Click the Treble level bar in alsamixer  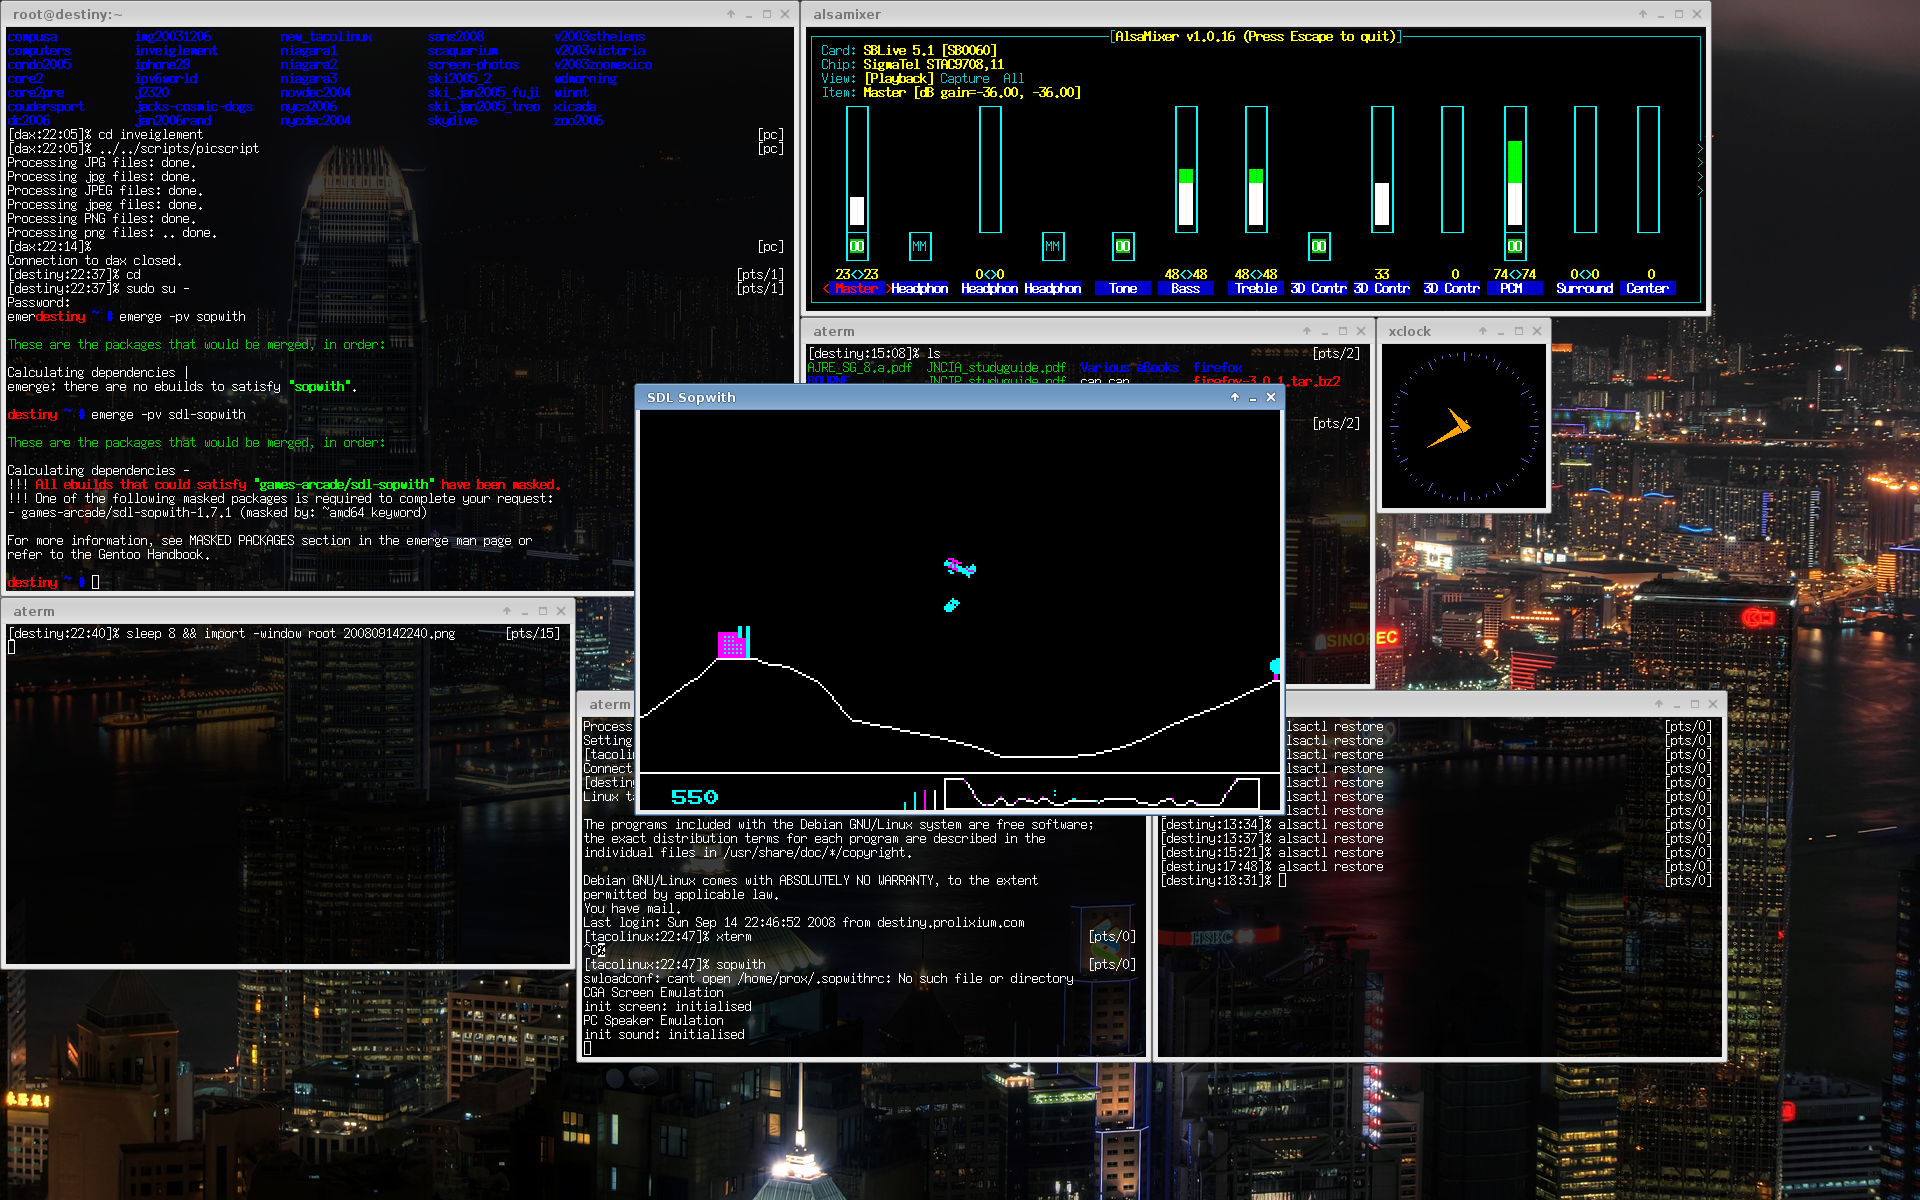coord(1256,169)
